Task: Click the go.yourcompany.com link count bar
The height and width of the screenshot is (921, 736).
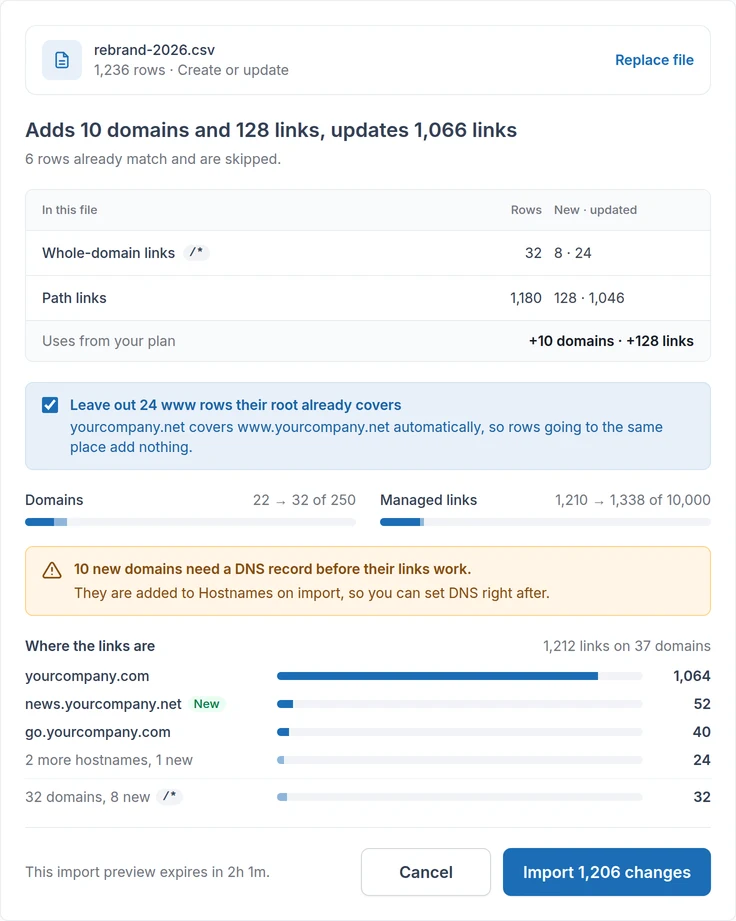Action: [x=459, y=732]
